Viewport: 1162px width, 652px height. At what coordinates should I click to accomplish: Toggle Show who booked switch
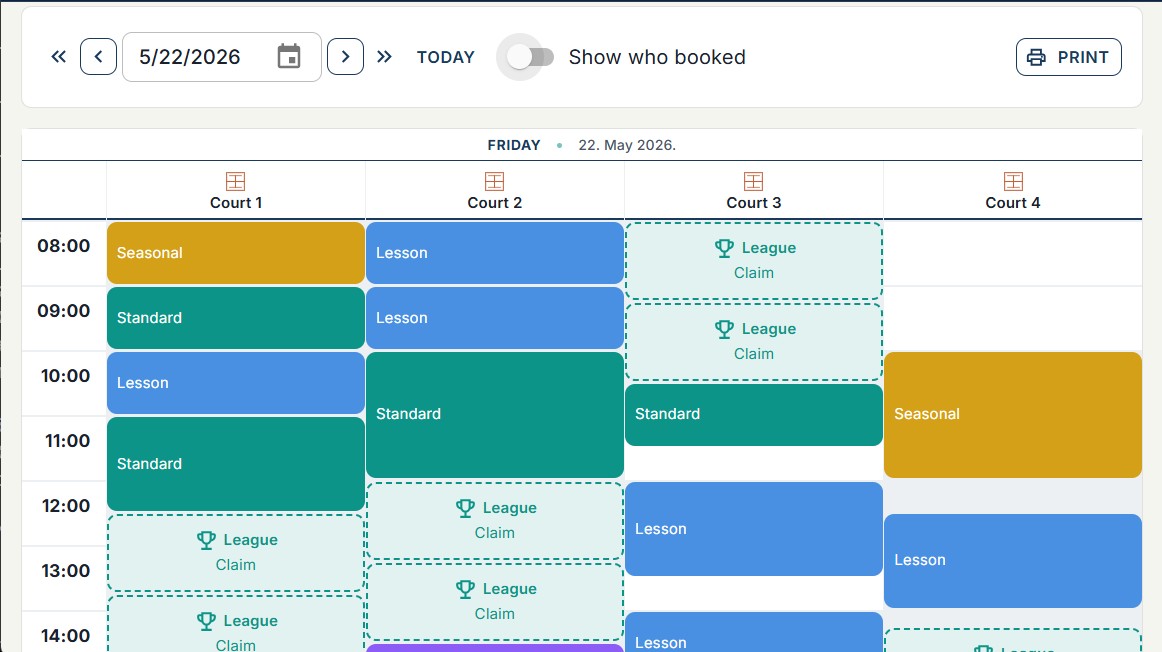531,57
